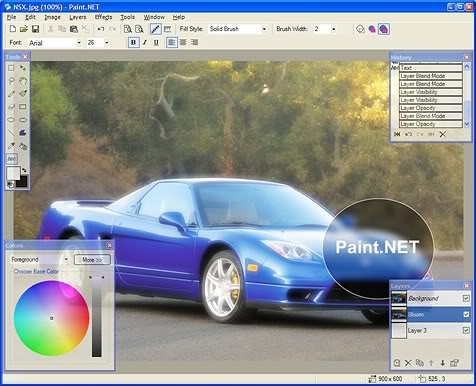Select the Pan hand tool

point(23,81)
